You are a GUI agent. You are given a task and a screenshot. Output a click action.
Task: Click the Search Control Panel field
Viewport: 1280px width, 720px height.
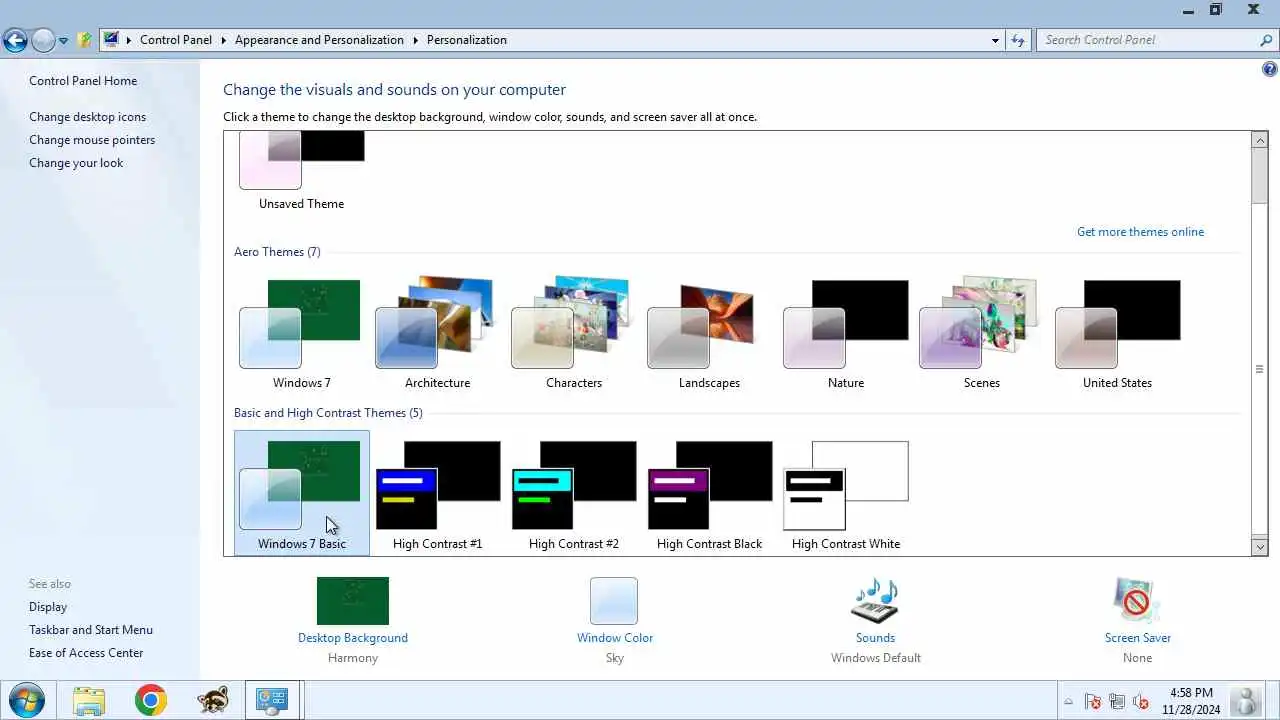click(1146, 40)
